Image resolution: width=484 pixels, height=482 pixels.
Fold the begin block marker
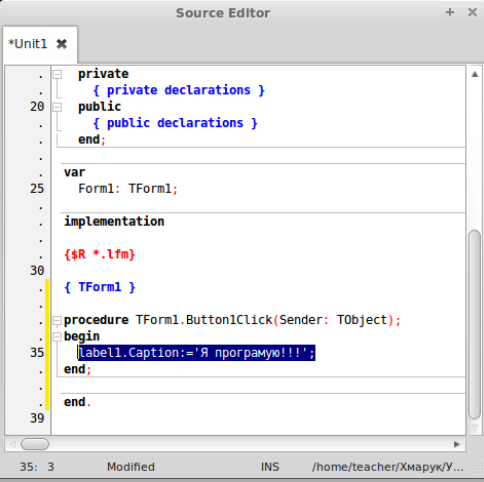click(57, 336)
